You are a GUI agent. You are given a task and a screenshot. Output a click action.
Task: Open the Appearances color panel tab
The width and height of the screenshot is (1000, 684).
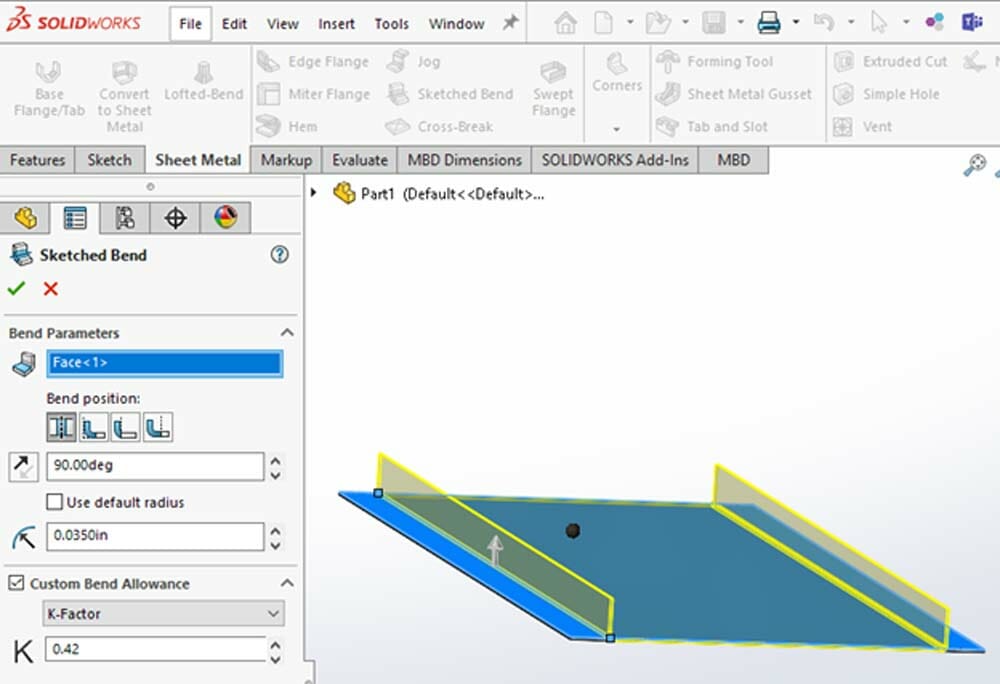pyautogui.click(x=224, y=217)
